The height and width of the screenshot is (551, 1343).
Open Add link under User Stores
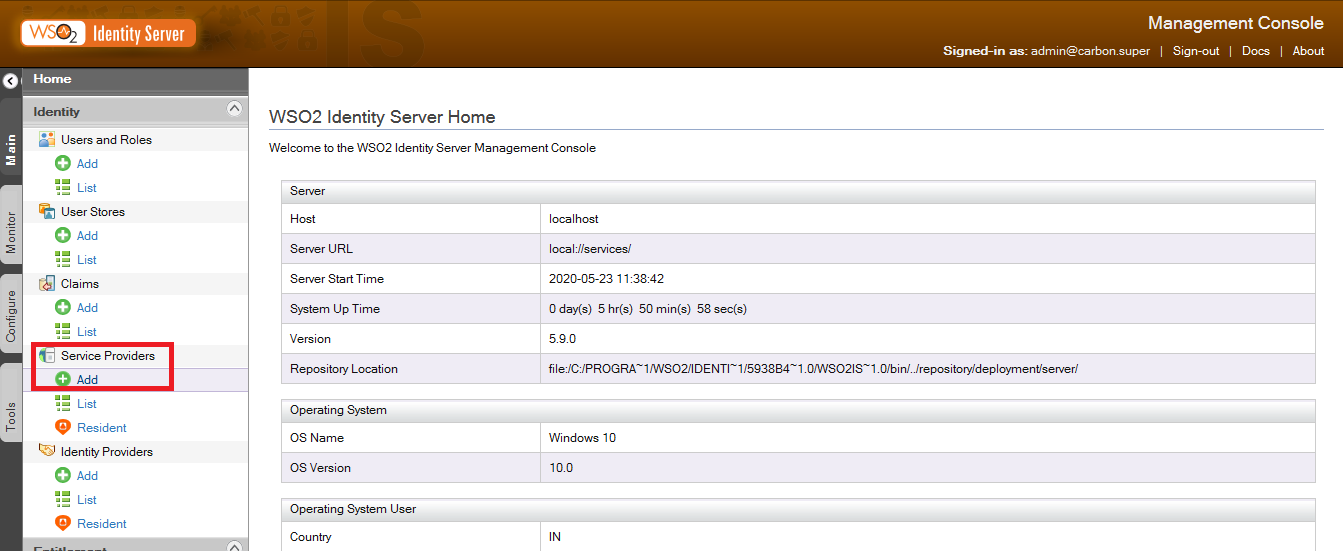(x=87, y=236)
